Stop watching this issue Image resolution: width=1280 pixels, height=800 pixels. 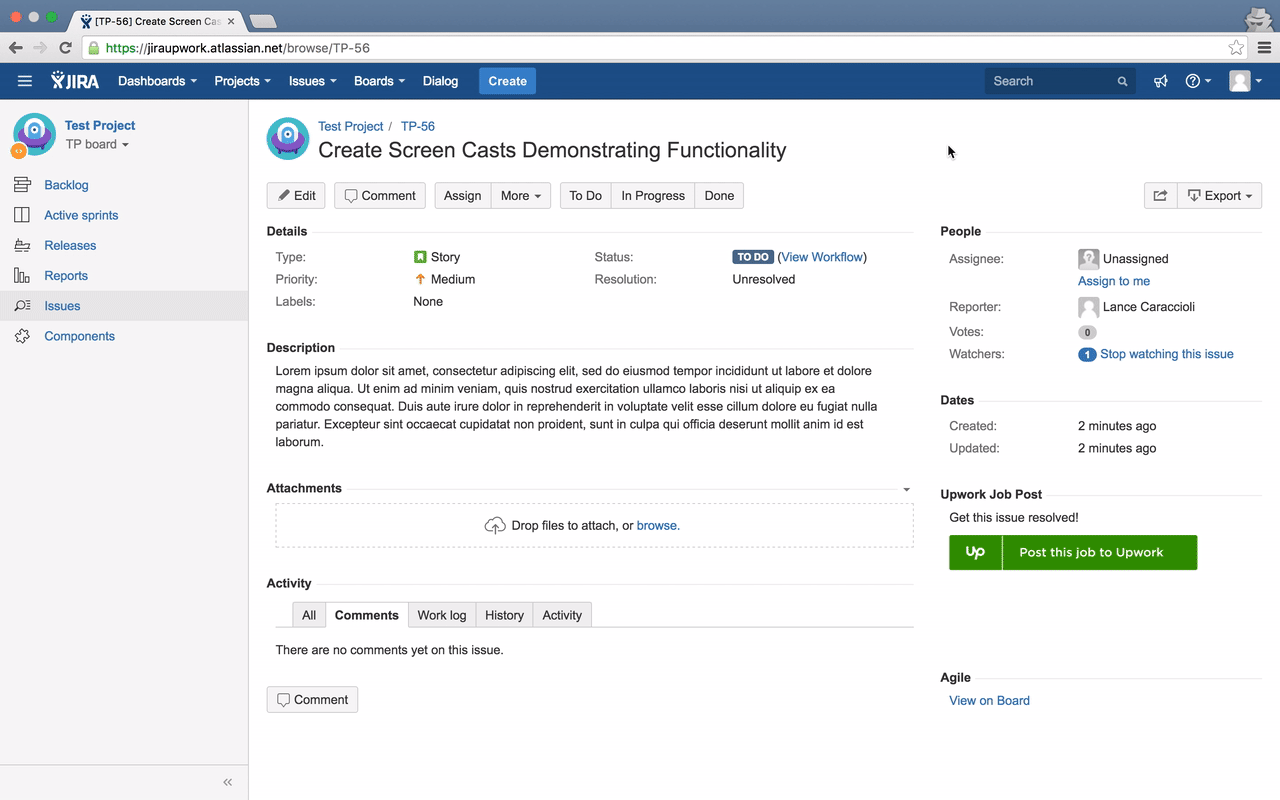pos(1166,354)
